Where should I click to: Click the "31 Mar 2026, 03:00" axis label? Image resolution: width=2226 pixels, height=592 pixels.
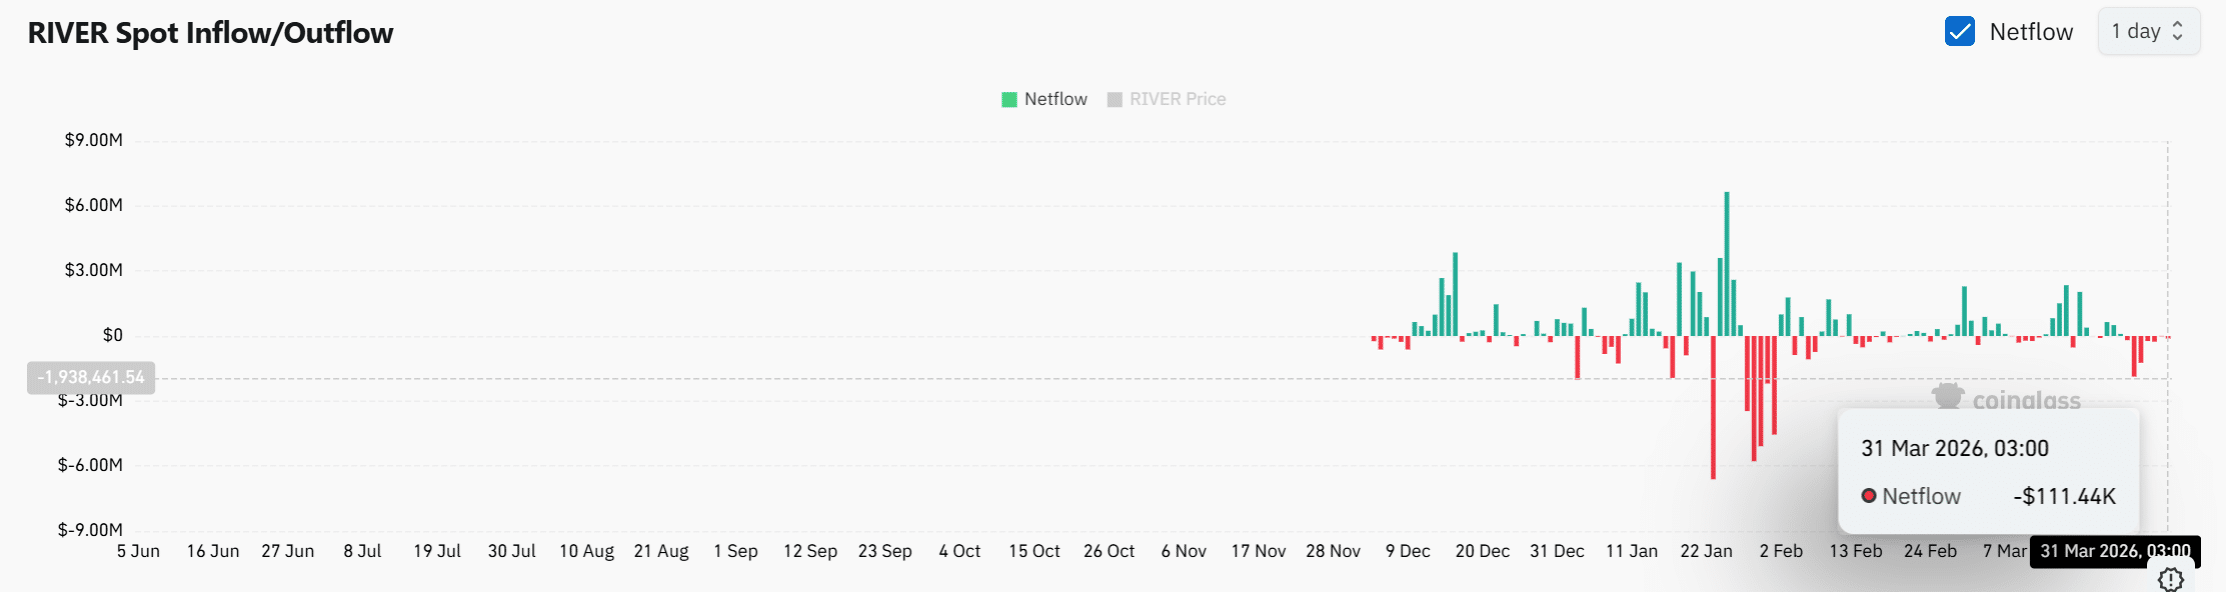[2115, 551]
